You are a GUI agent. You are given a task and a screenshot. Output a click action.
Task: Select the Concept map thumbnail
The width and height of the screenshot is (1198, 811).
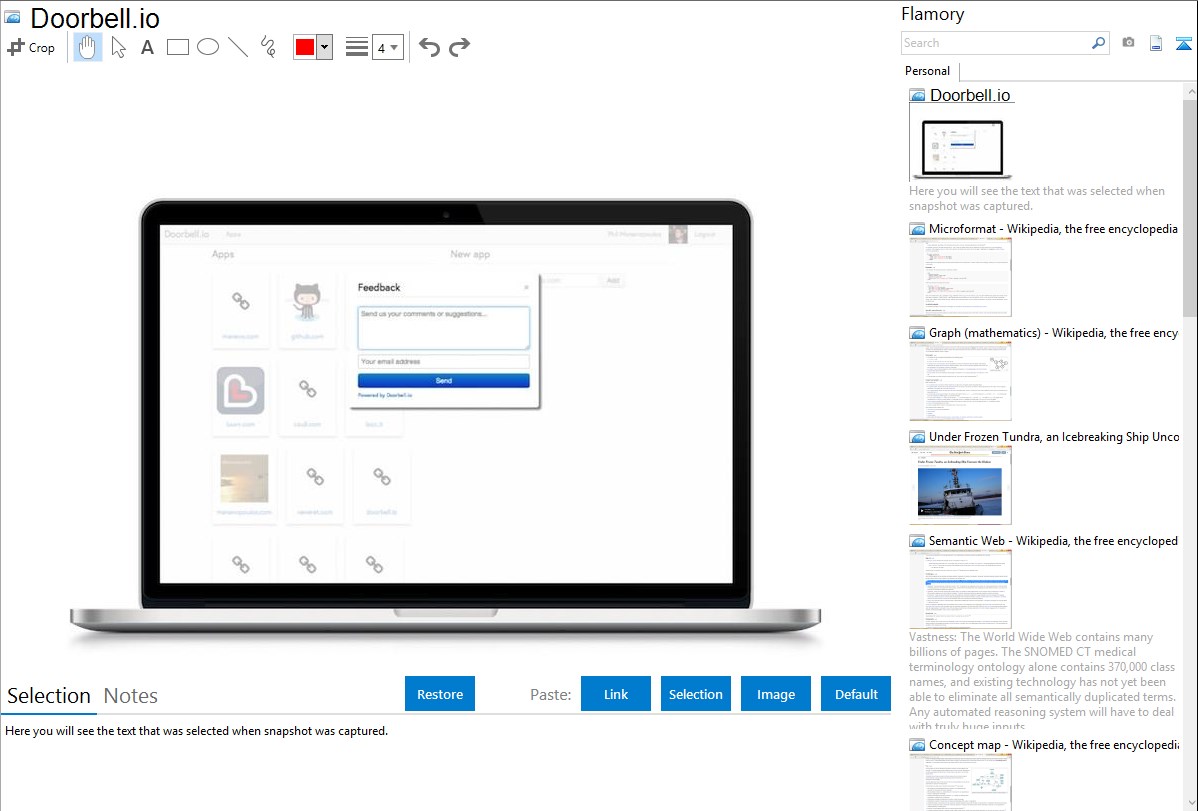click(960, 782)
